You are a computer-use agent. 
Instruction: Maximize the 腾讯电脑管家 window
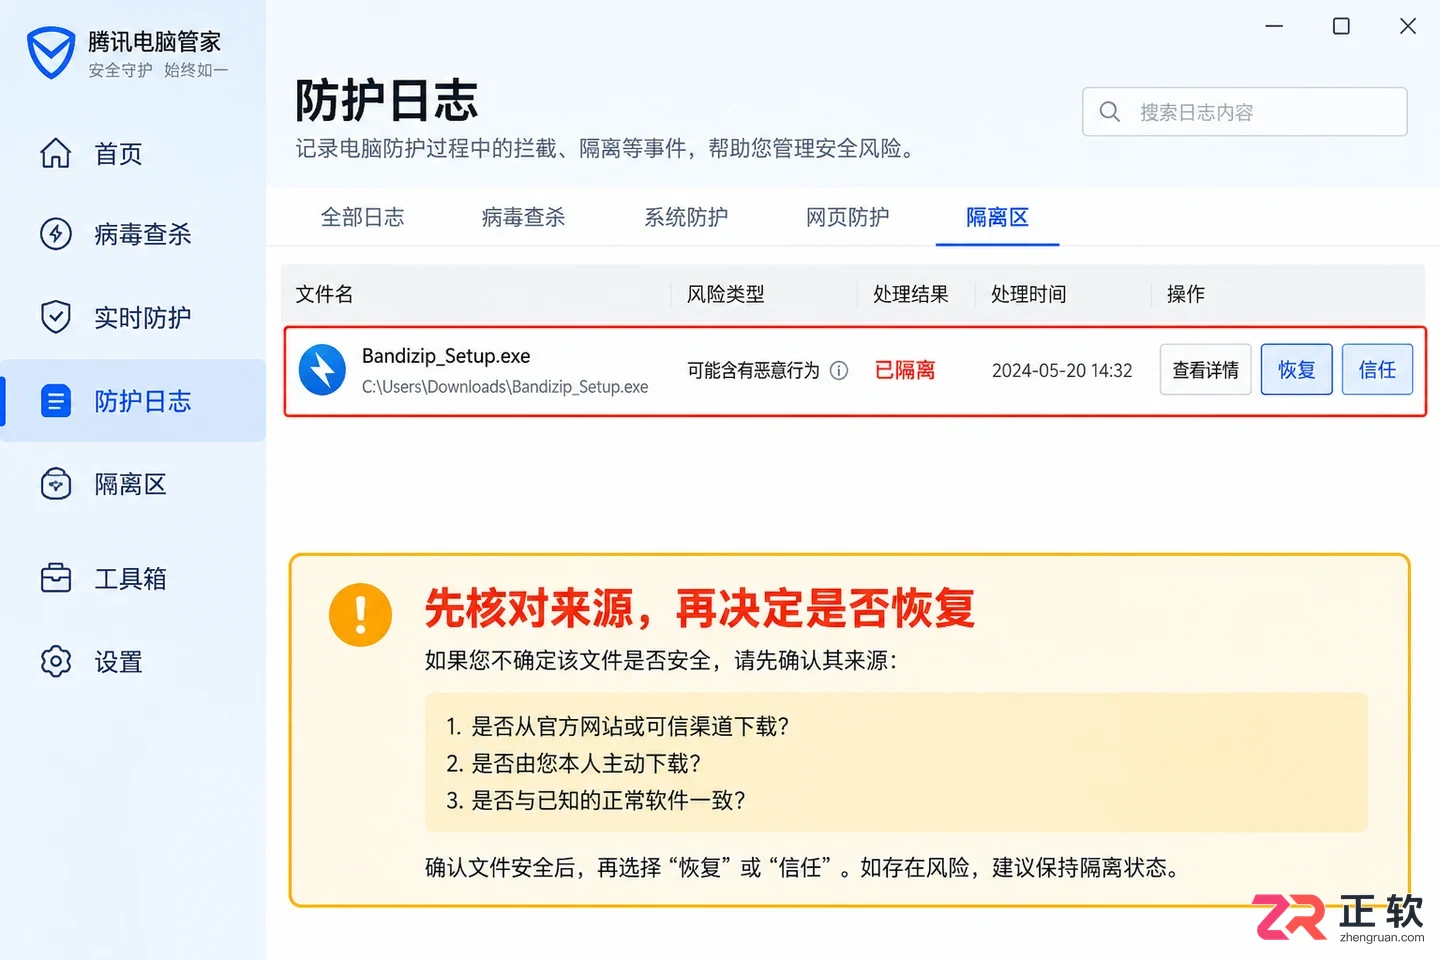coord(1341,26)
